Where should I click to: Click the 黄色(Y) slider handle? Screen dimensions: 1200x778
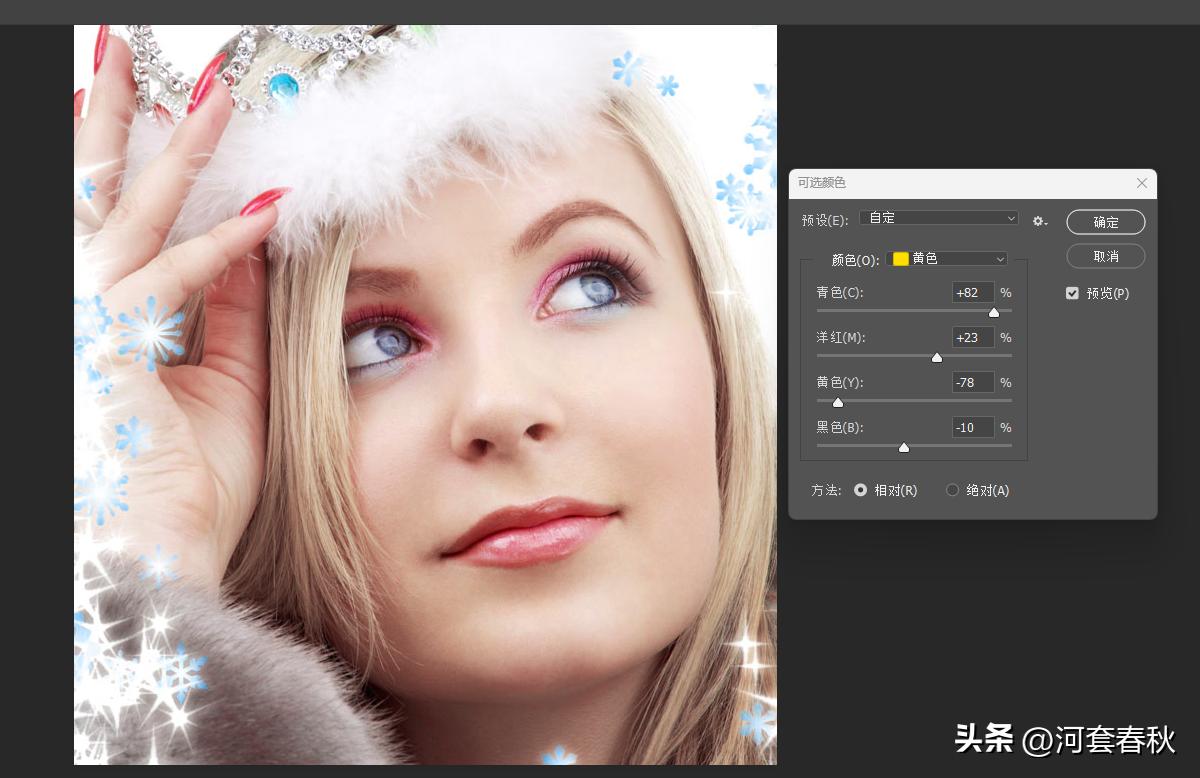pyautogui.click(x=838, y=402)
